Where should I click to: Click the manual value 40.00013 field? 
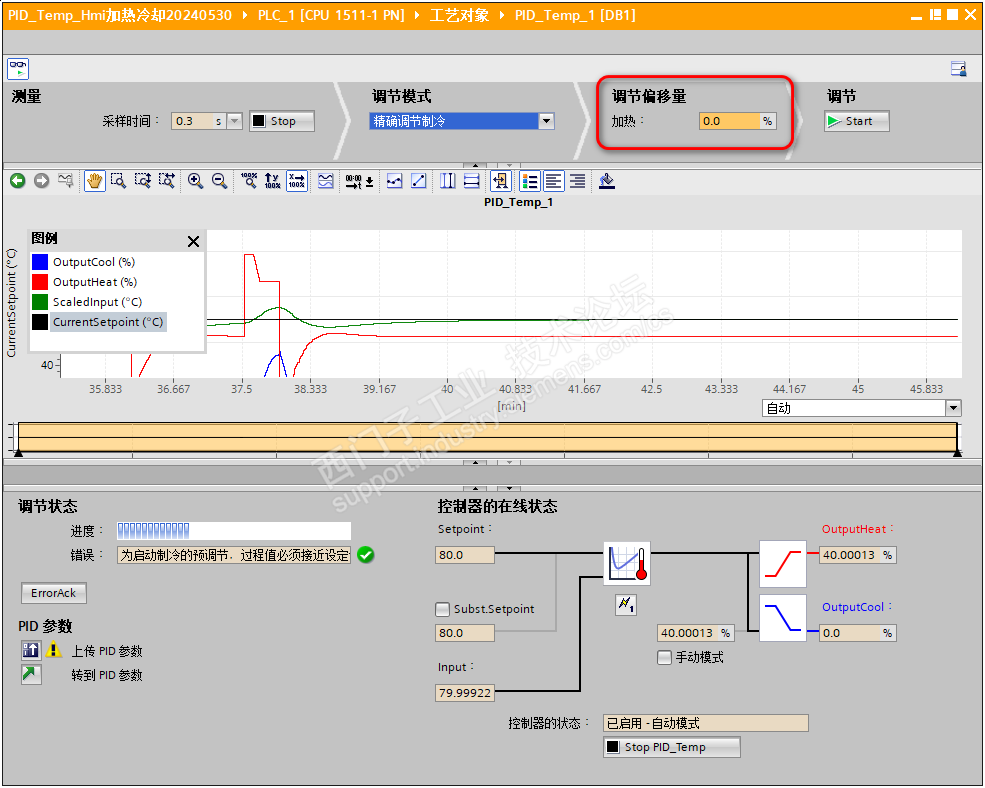coord(695,633)
